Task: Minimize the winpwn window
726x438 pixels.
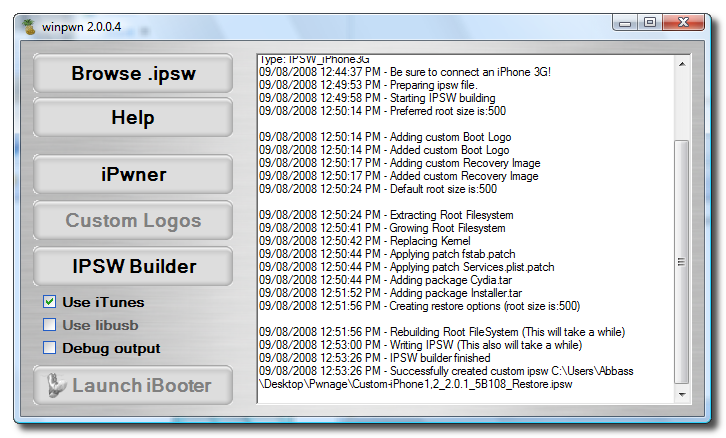Action: point(627,21)
